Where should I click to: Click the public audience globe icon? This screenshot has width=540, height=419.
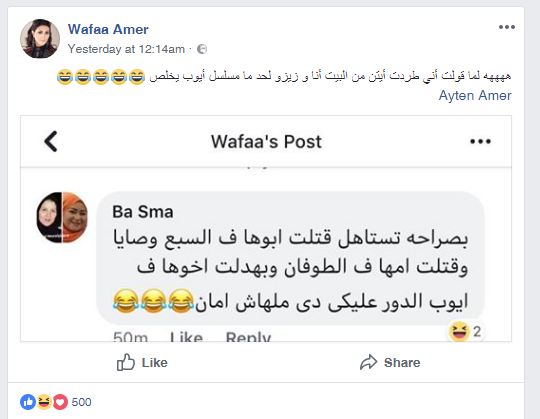[x=202, y=49]
